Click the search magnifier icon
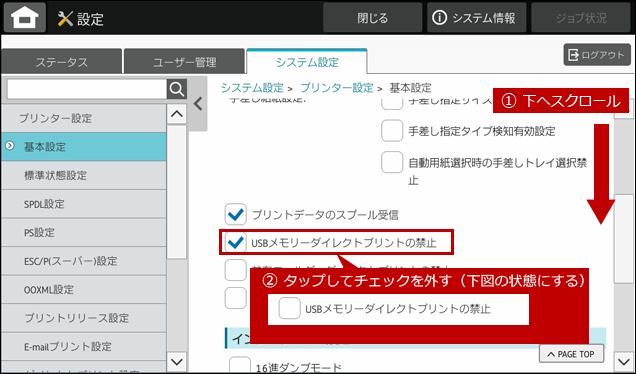This screenshot has width=636, height=374. pos(177,89)
